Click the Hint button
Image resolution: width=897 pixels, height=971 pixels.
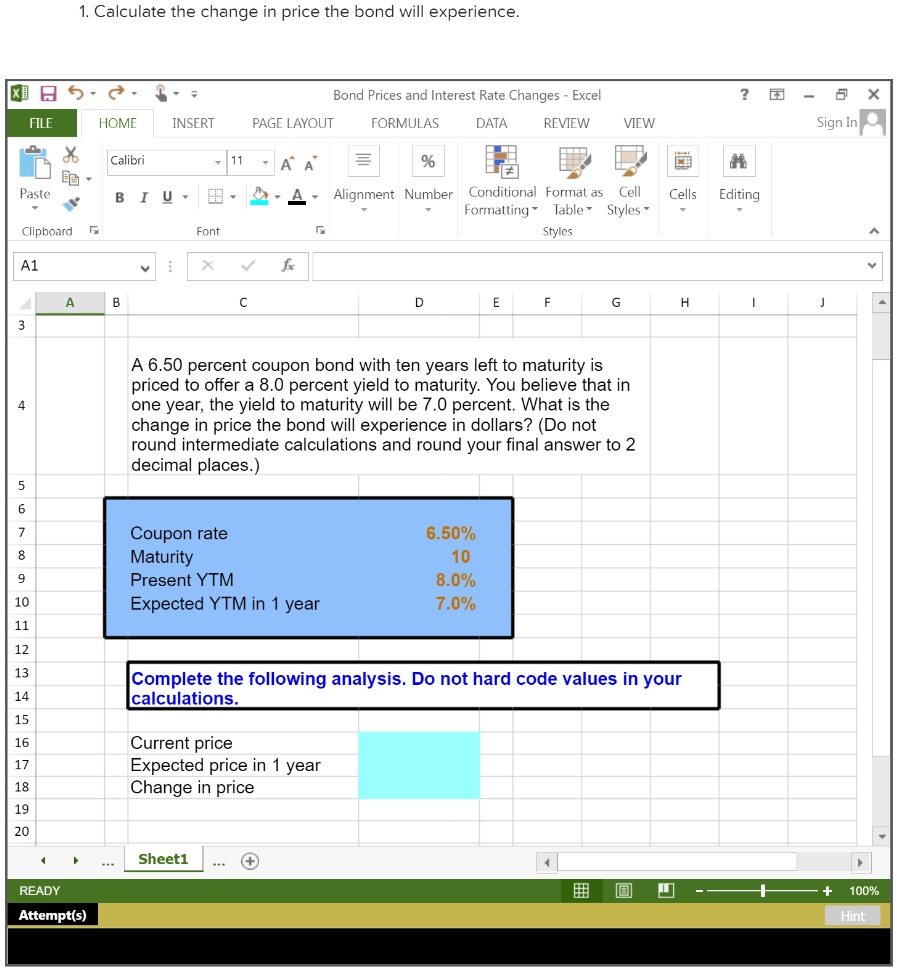(x=852, y=915)
